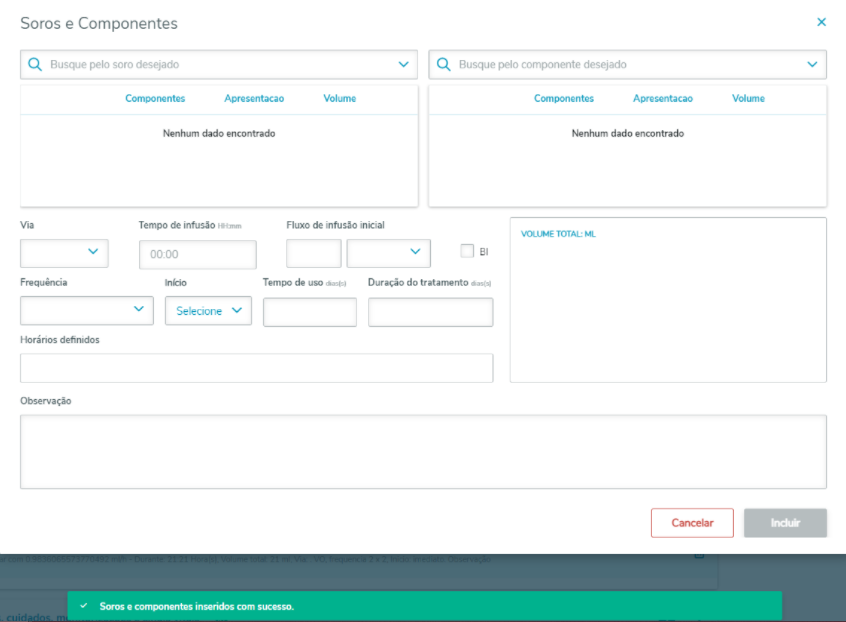Click 'Nenhum dado encontrado' in componente table
This screenshot has height=622, width=846.
pos(627,133)
